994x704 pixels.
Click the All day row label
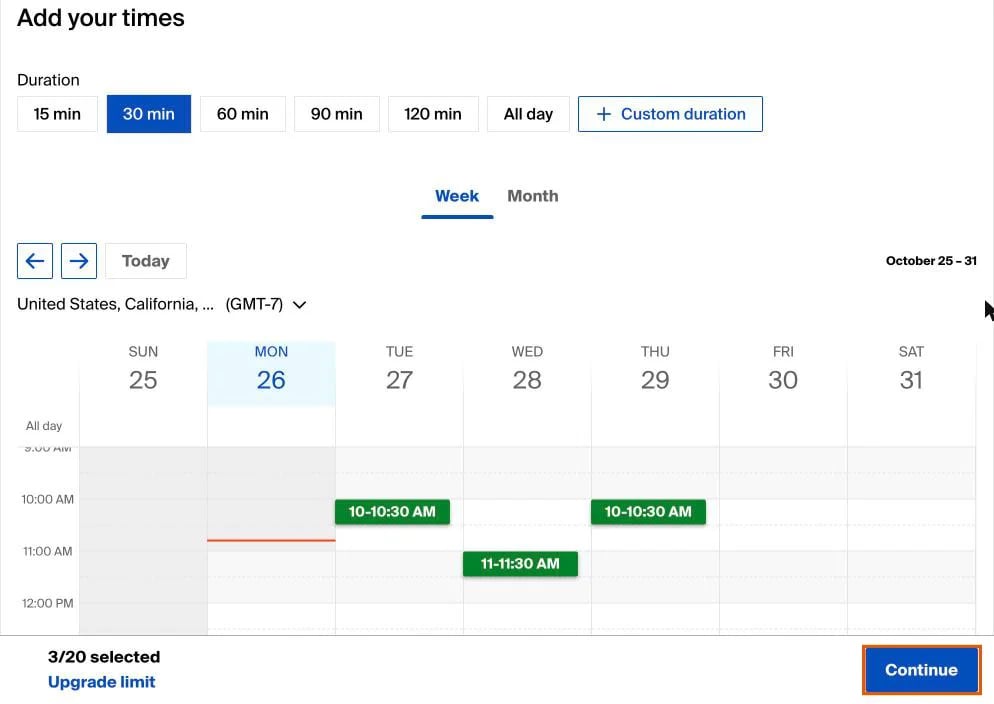(x=44, y=426)
